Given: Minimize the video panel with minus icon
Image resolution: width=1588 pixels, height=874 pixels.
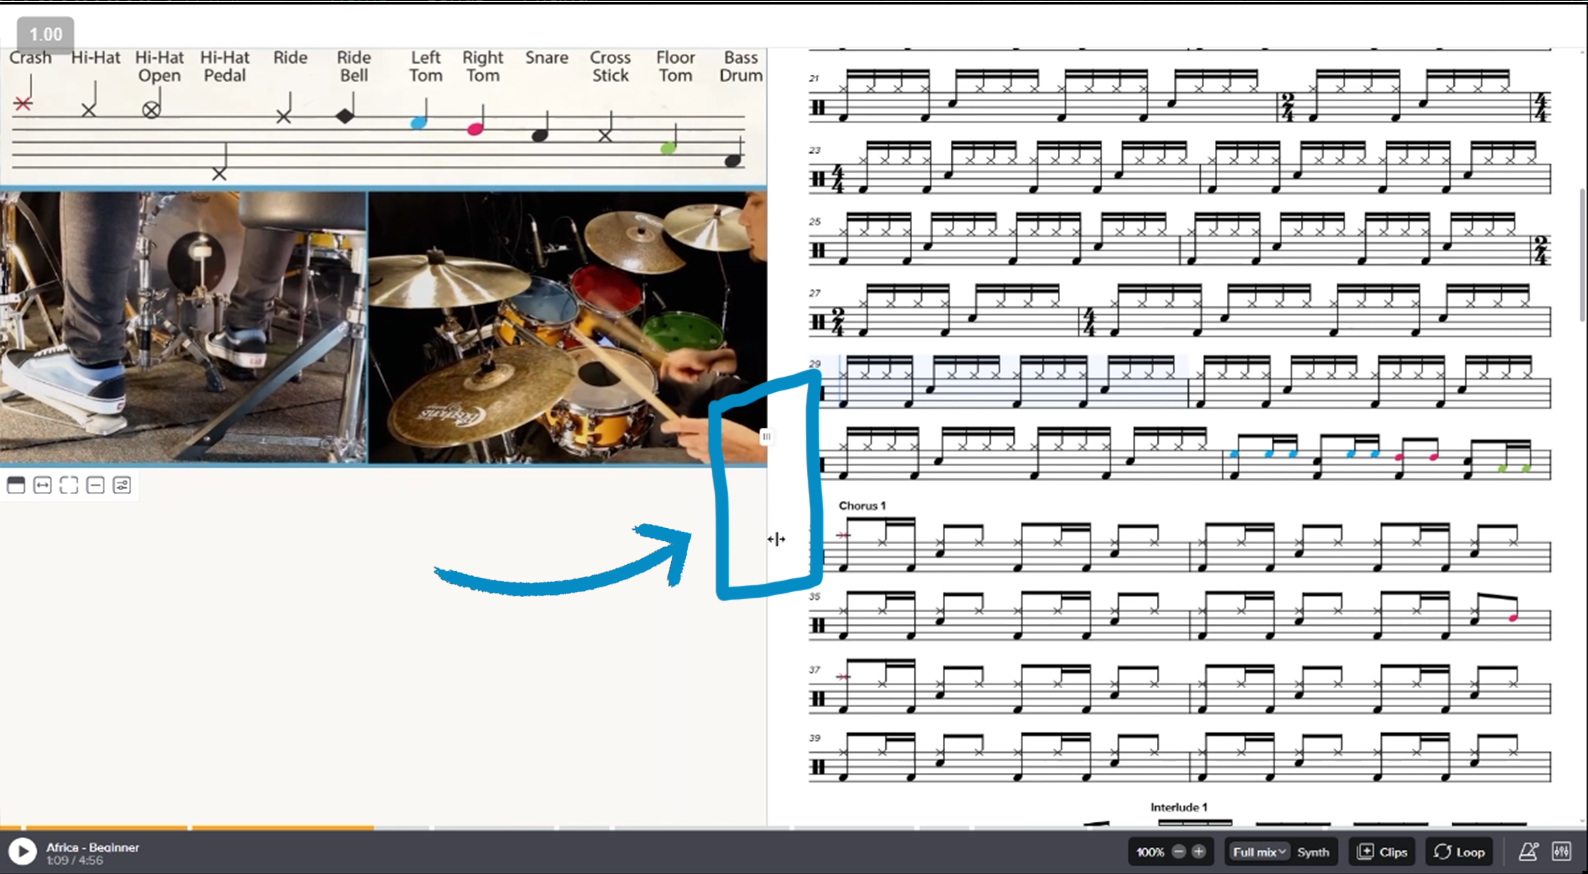Looking at the screenshot, I should click(95, 486).
